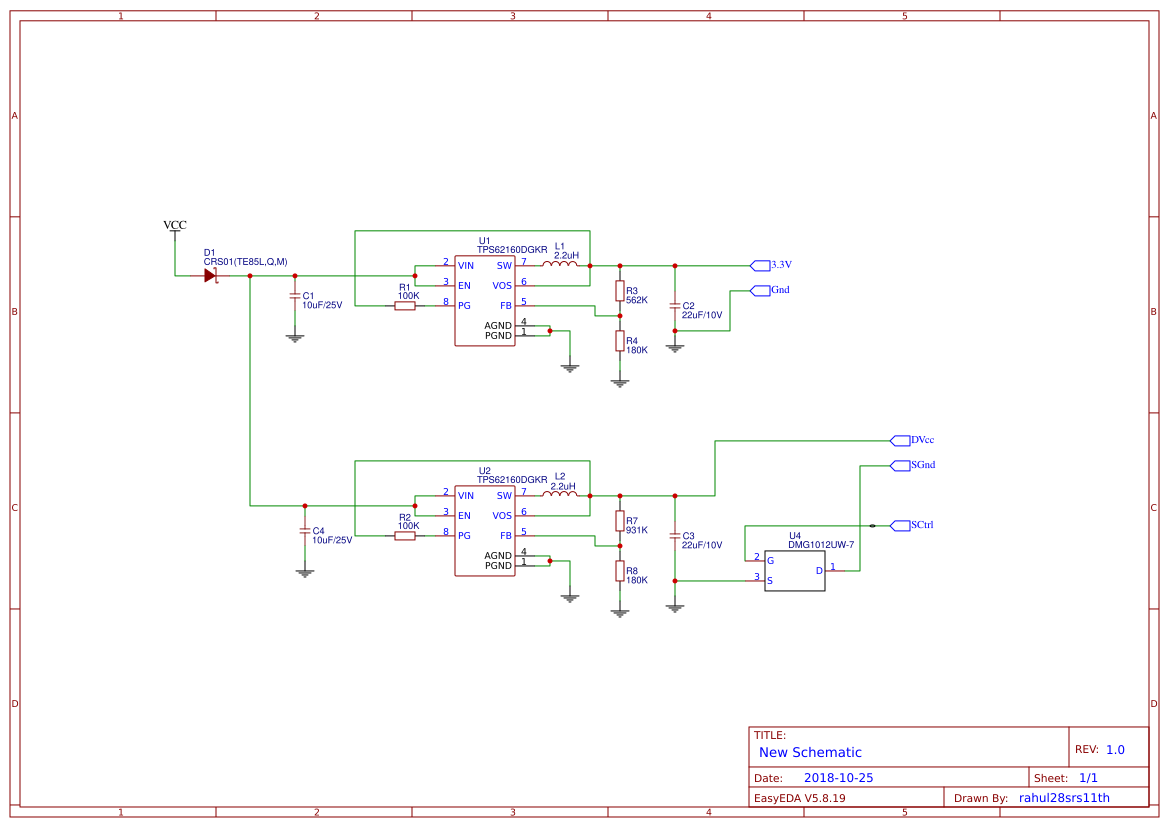Click ground symbol below resistor R4
The height and width of the screenshot is (827, 1169).
[x=620, y=383]
